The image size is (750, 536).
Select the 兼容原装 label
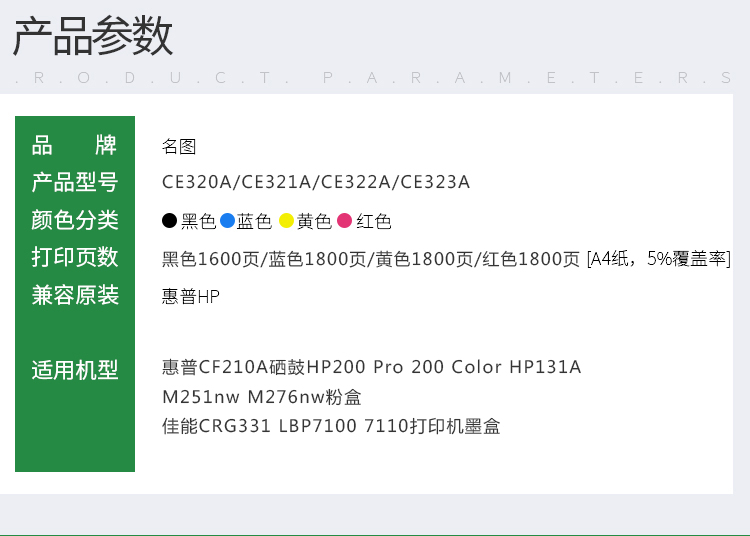coord(75,296)
